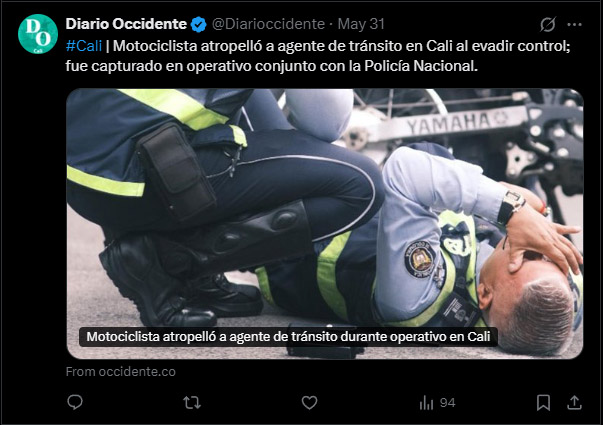The width and height of the screenshot is (603, 425).
Task: Click the blue verified badge
Action: tap(198, 25)
